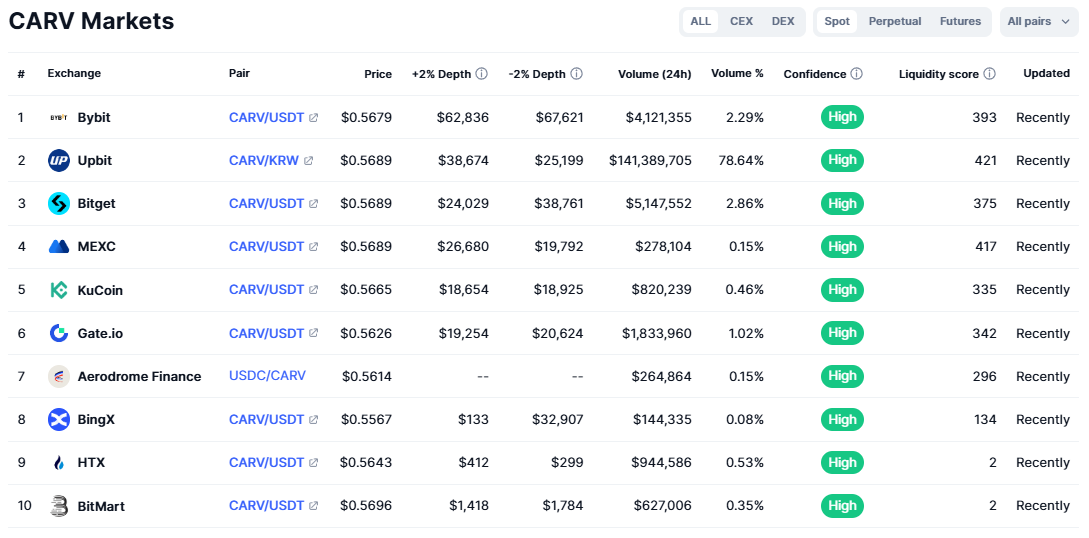This screenshot has width=1089, height=538.
Task: Filter markets by CEX
Action: [x=741, y=22]
